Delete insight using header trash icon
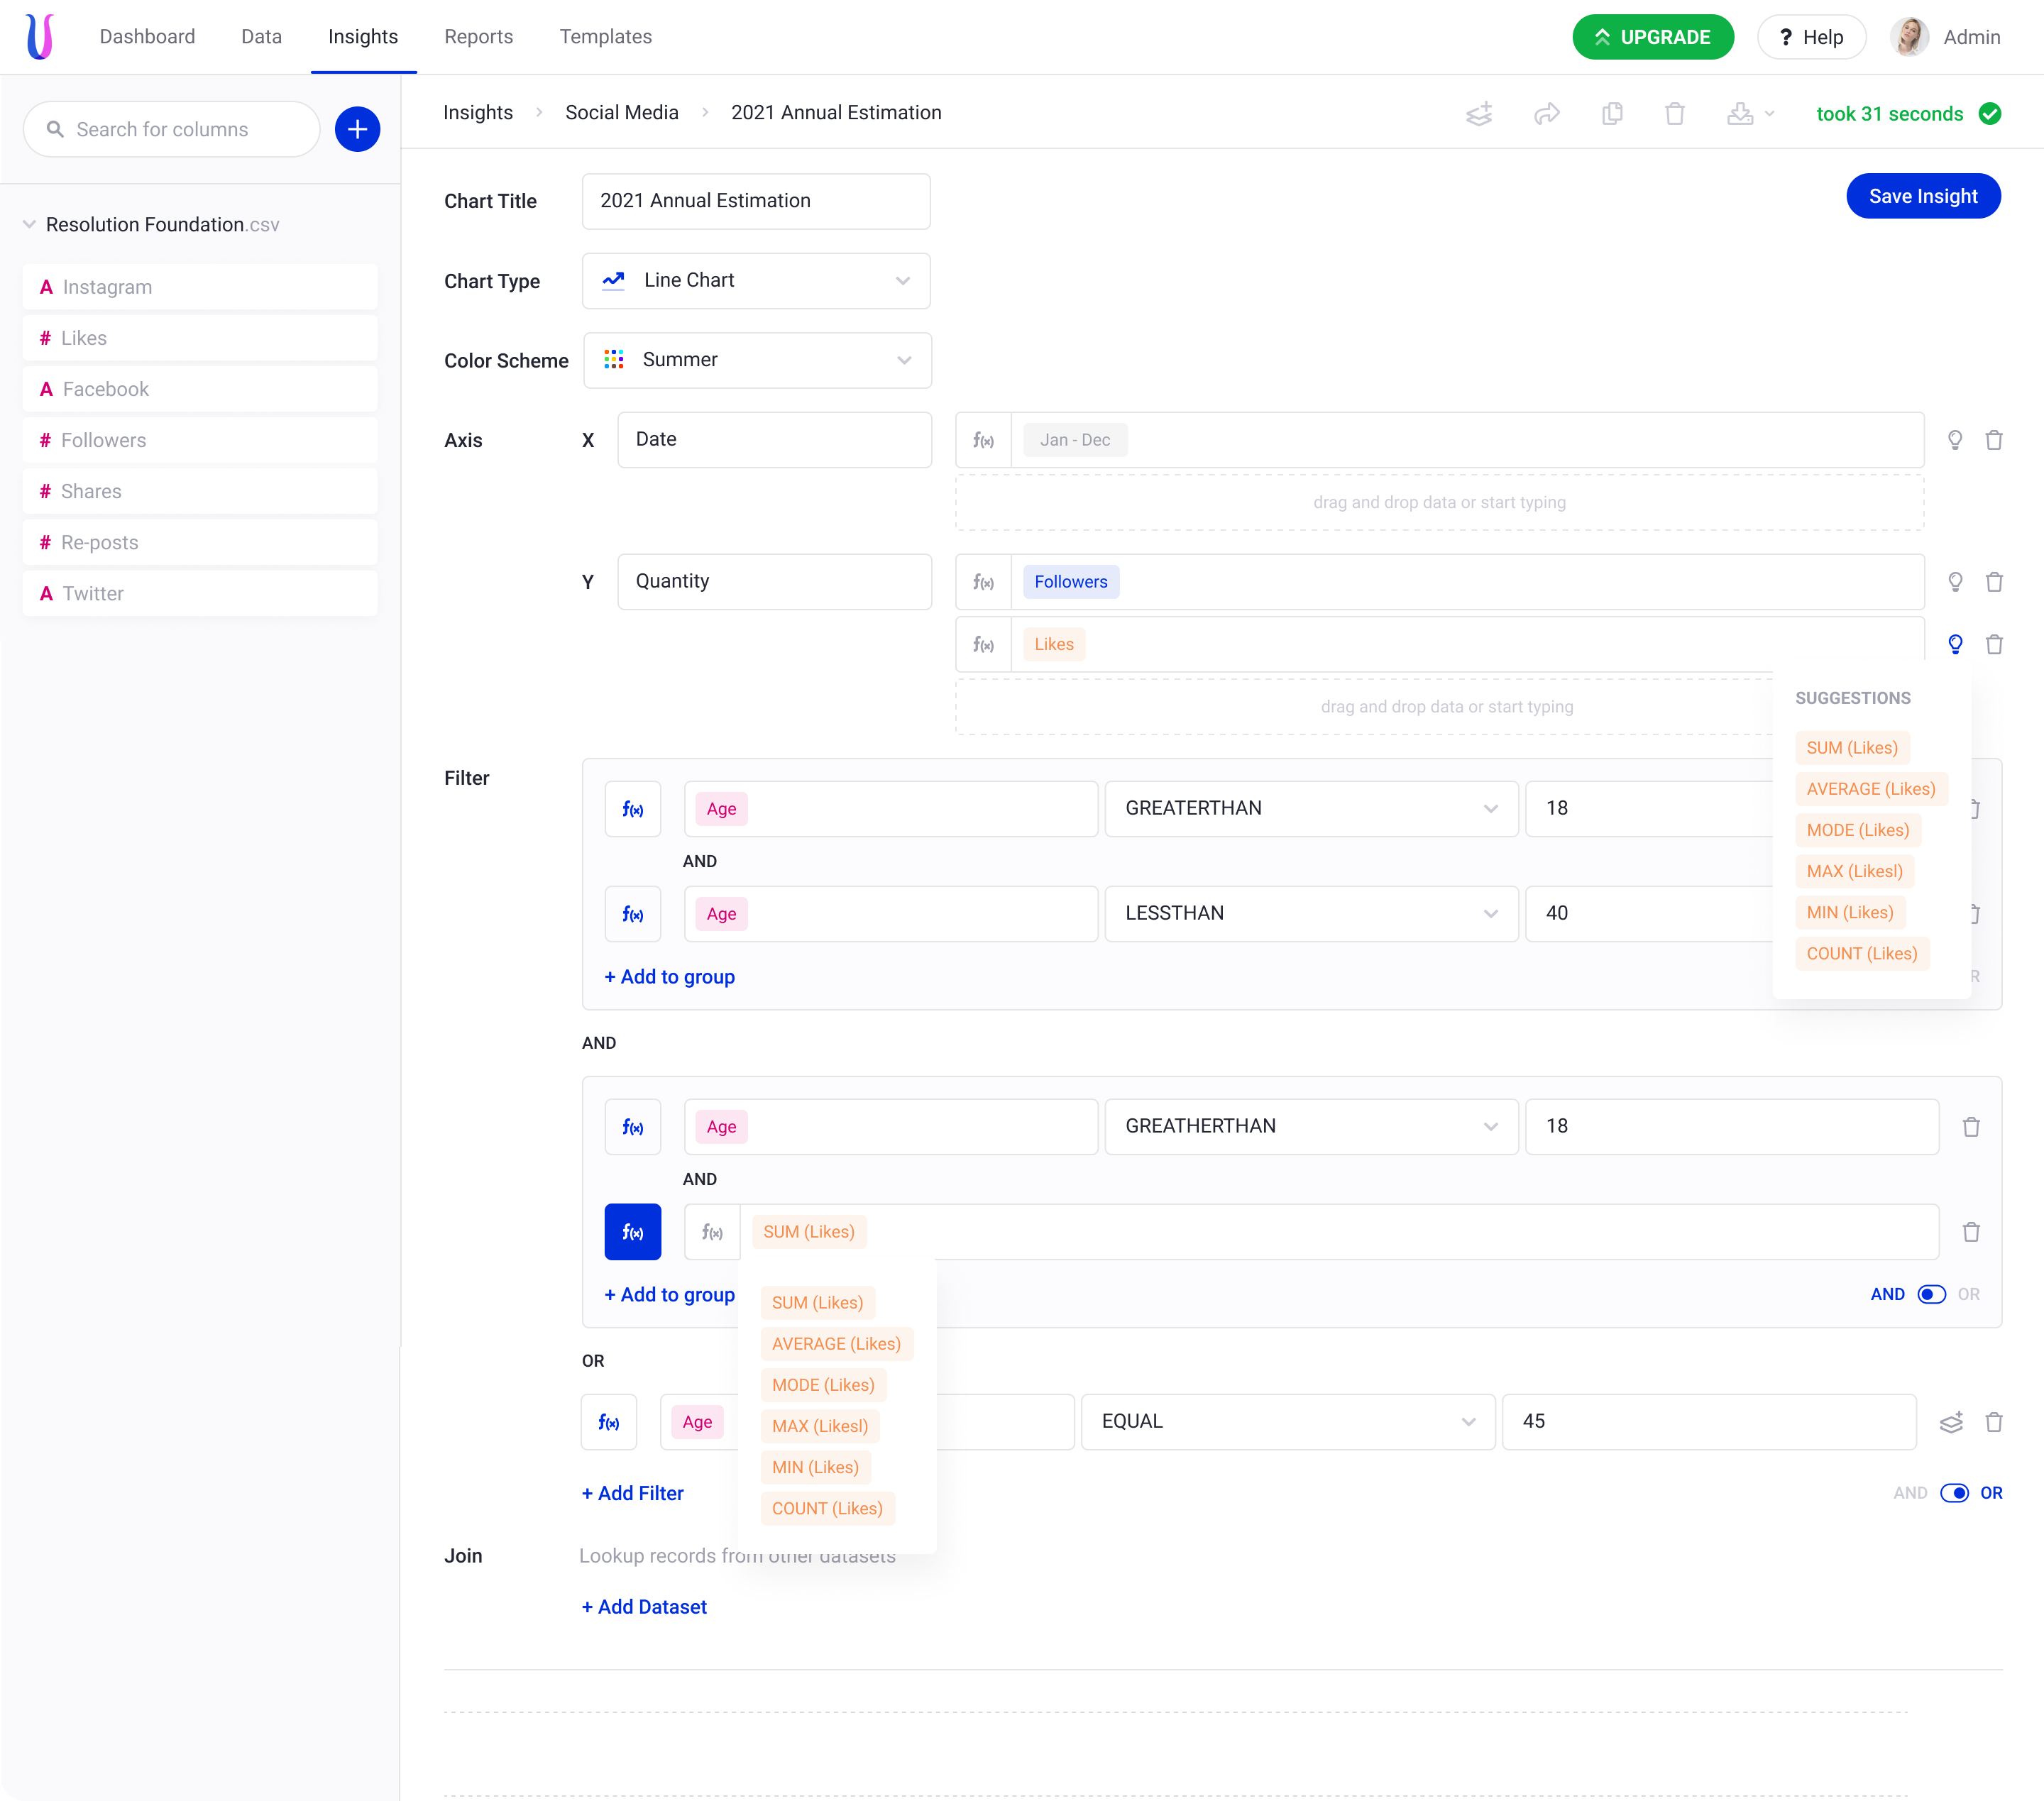The height and width of the screenshot is (1801, 2044). pyautogui.click(x=1674, y=114)
